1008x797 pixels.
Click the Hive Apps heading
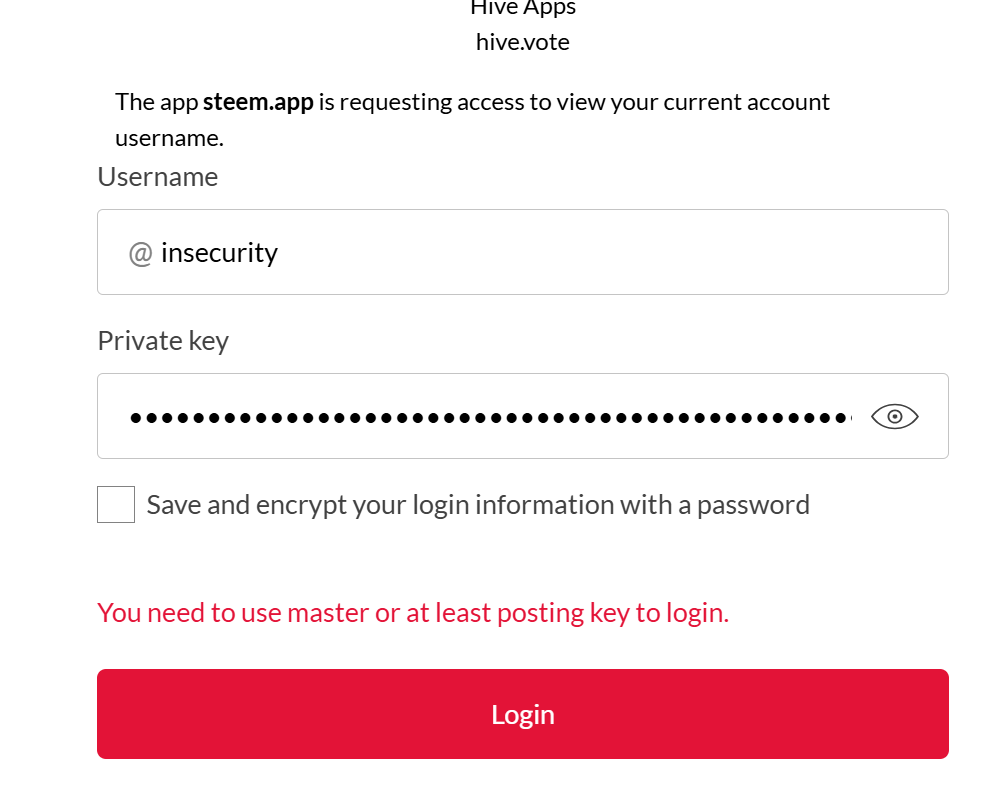pos(523,8)
